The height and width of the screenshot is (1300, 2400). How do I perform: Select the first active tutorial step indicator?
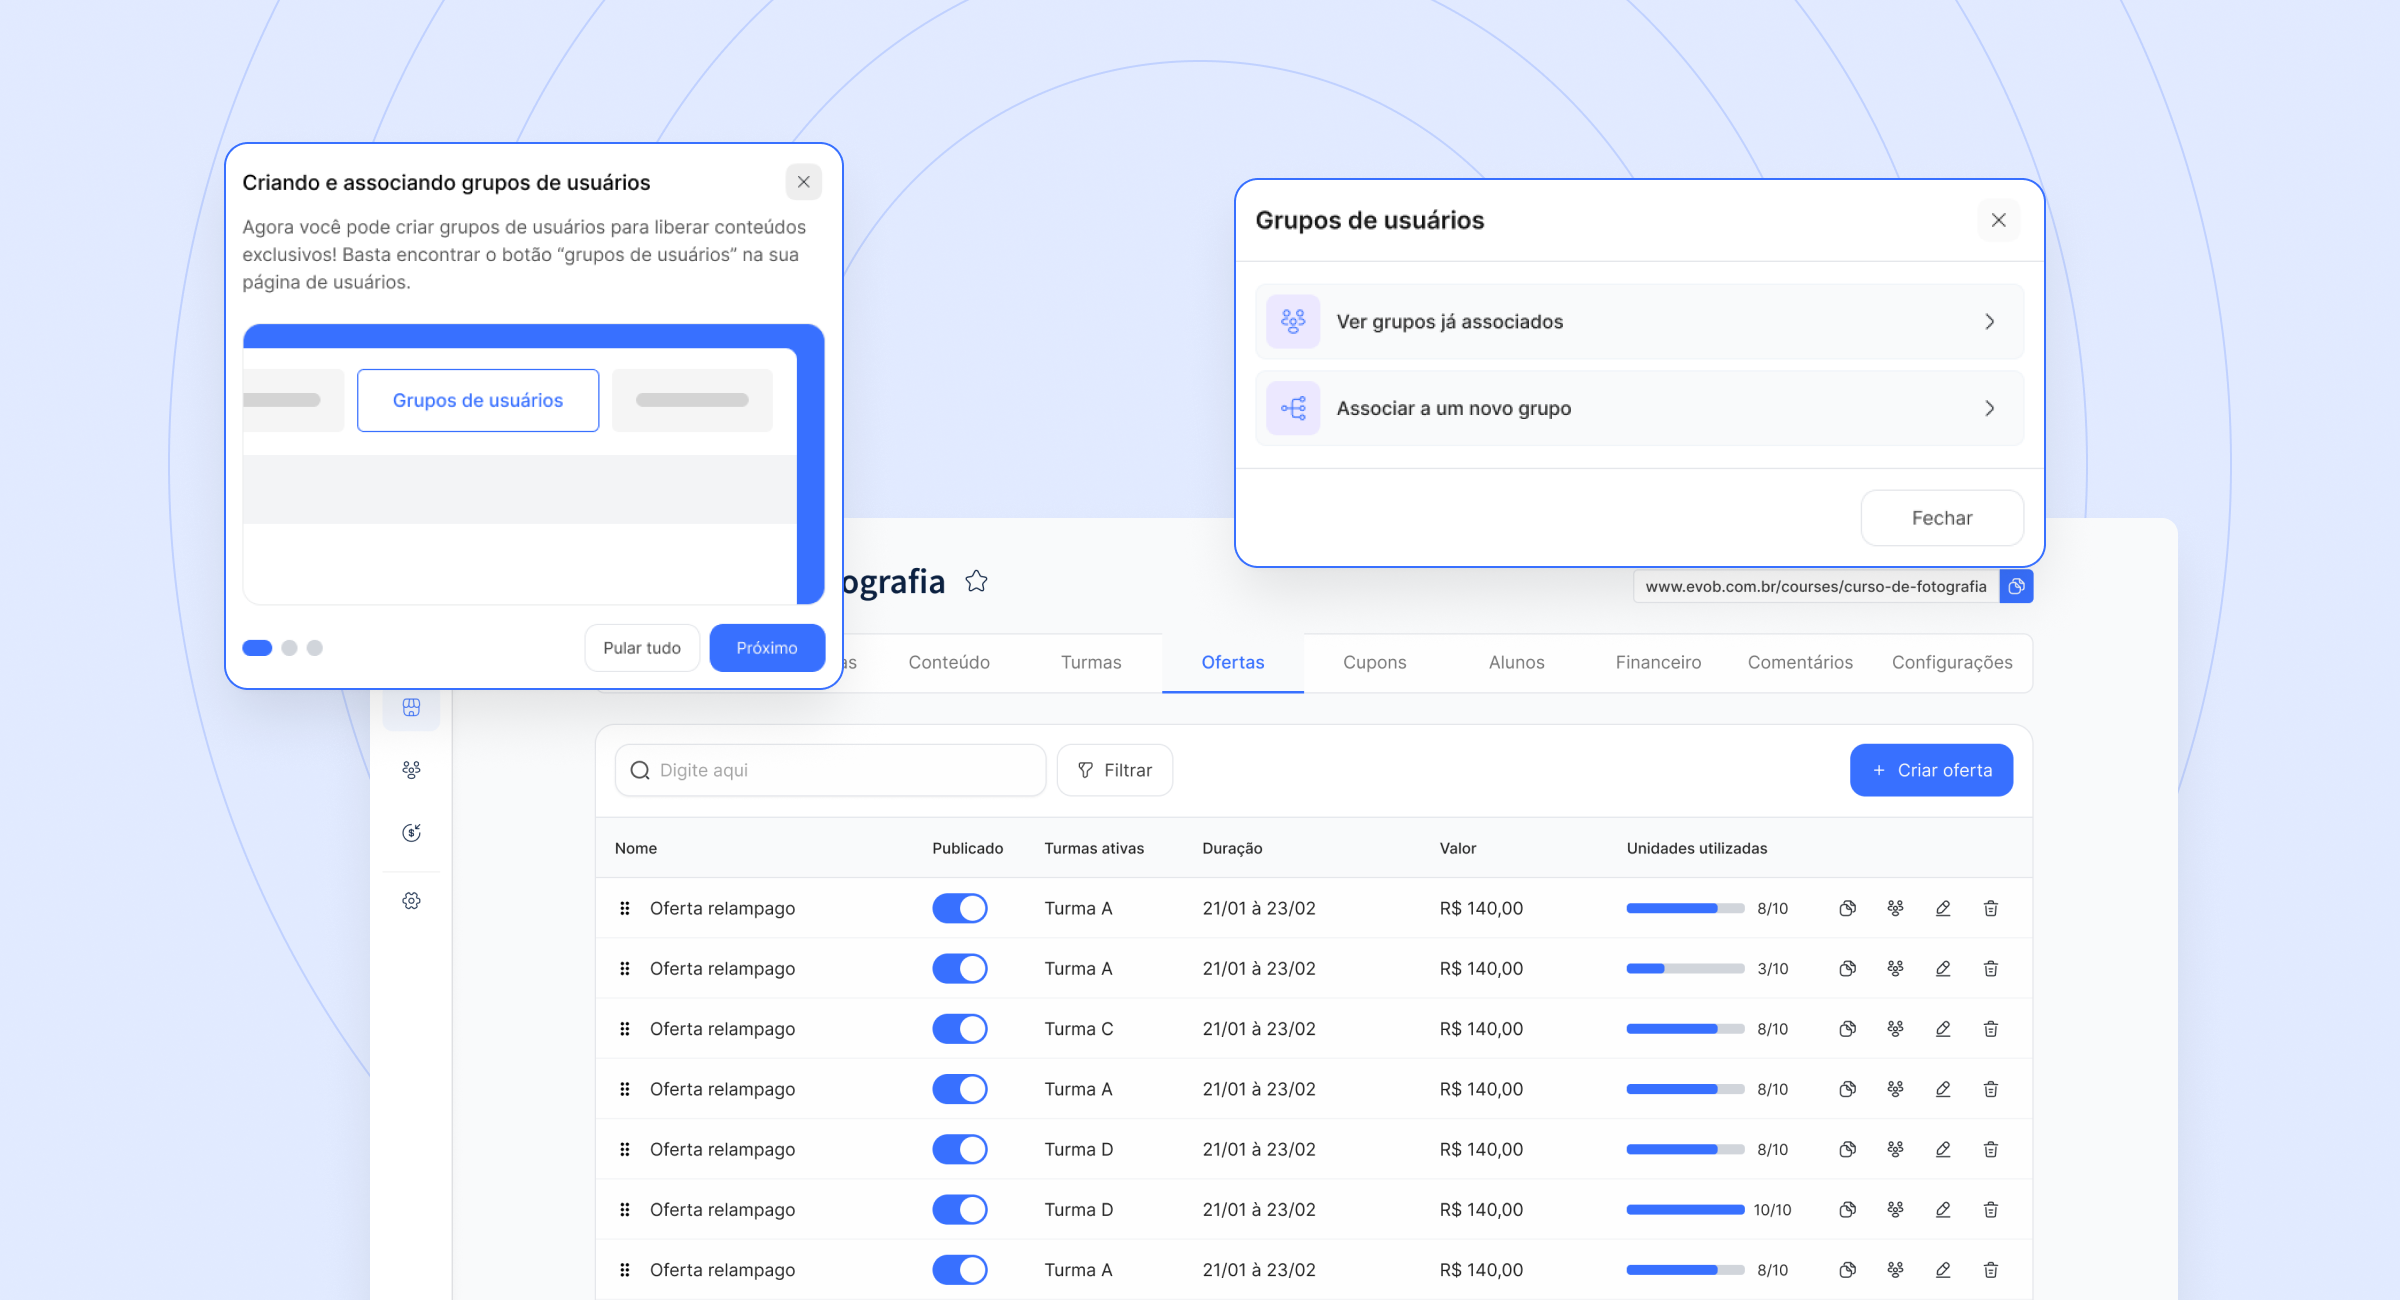click(257, 648)
